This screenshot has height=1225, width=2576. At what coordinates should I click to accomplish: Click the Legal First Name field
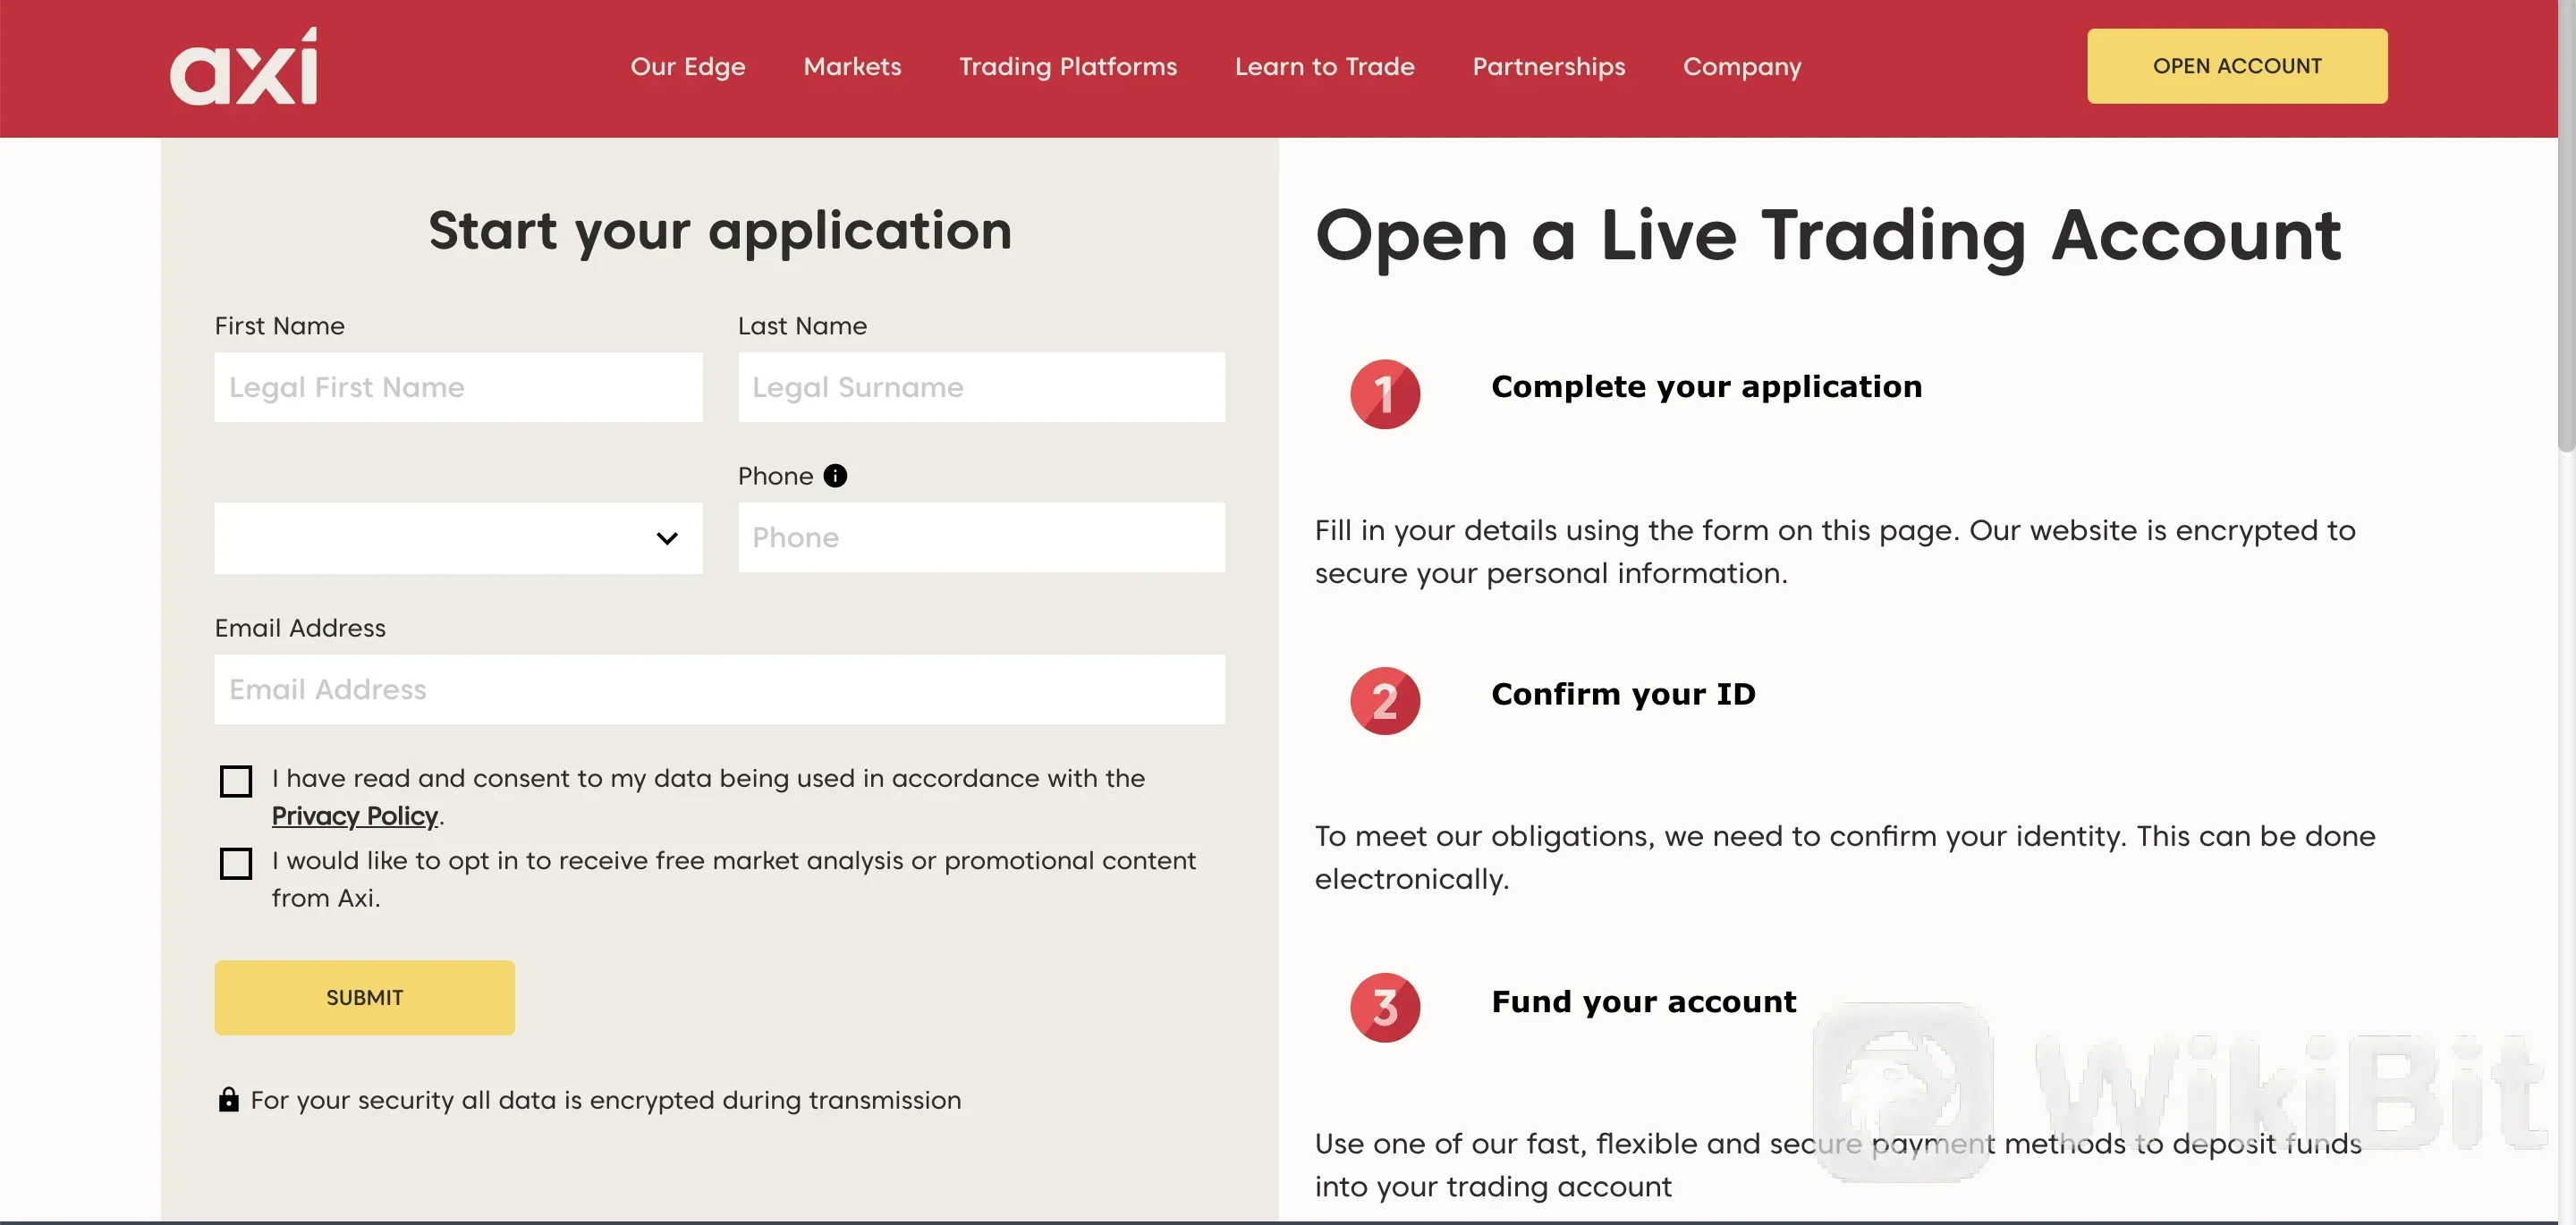(458, 387)
